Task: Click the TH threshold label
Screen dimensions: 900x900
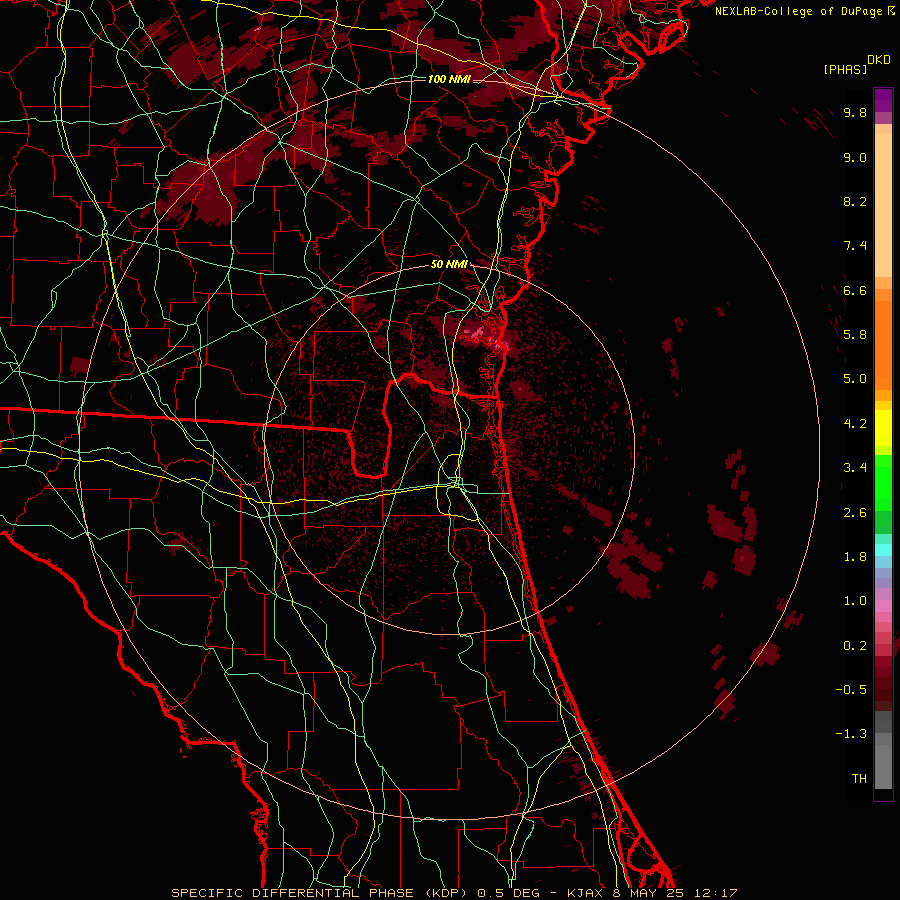Action: click(x=859, y=779)
